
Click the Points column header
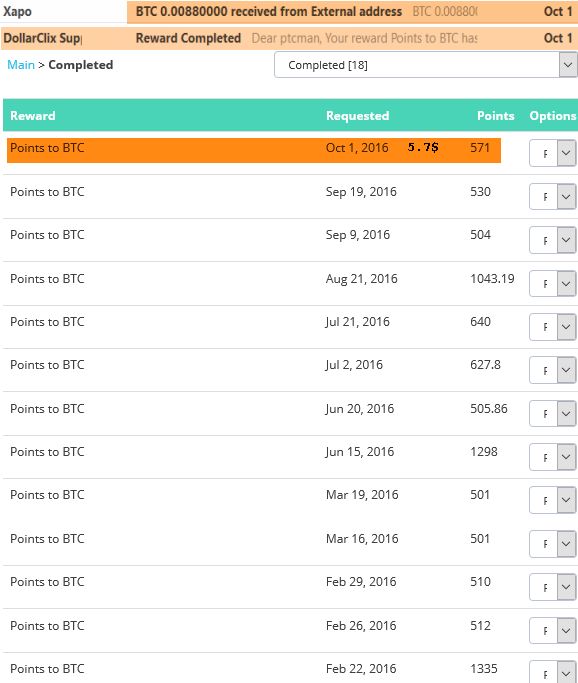click(496, 115)
